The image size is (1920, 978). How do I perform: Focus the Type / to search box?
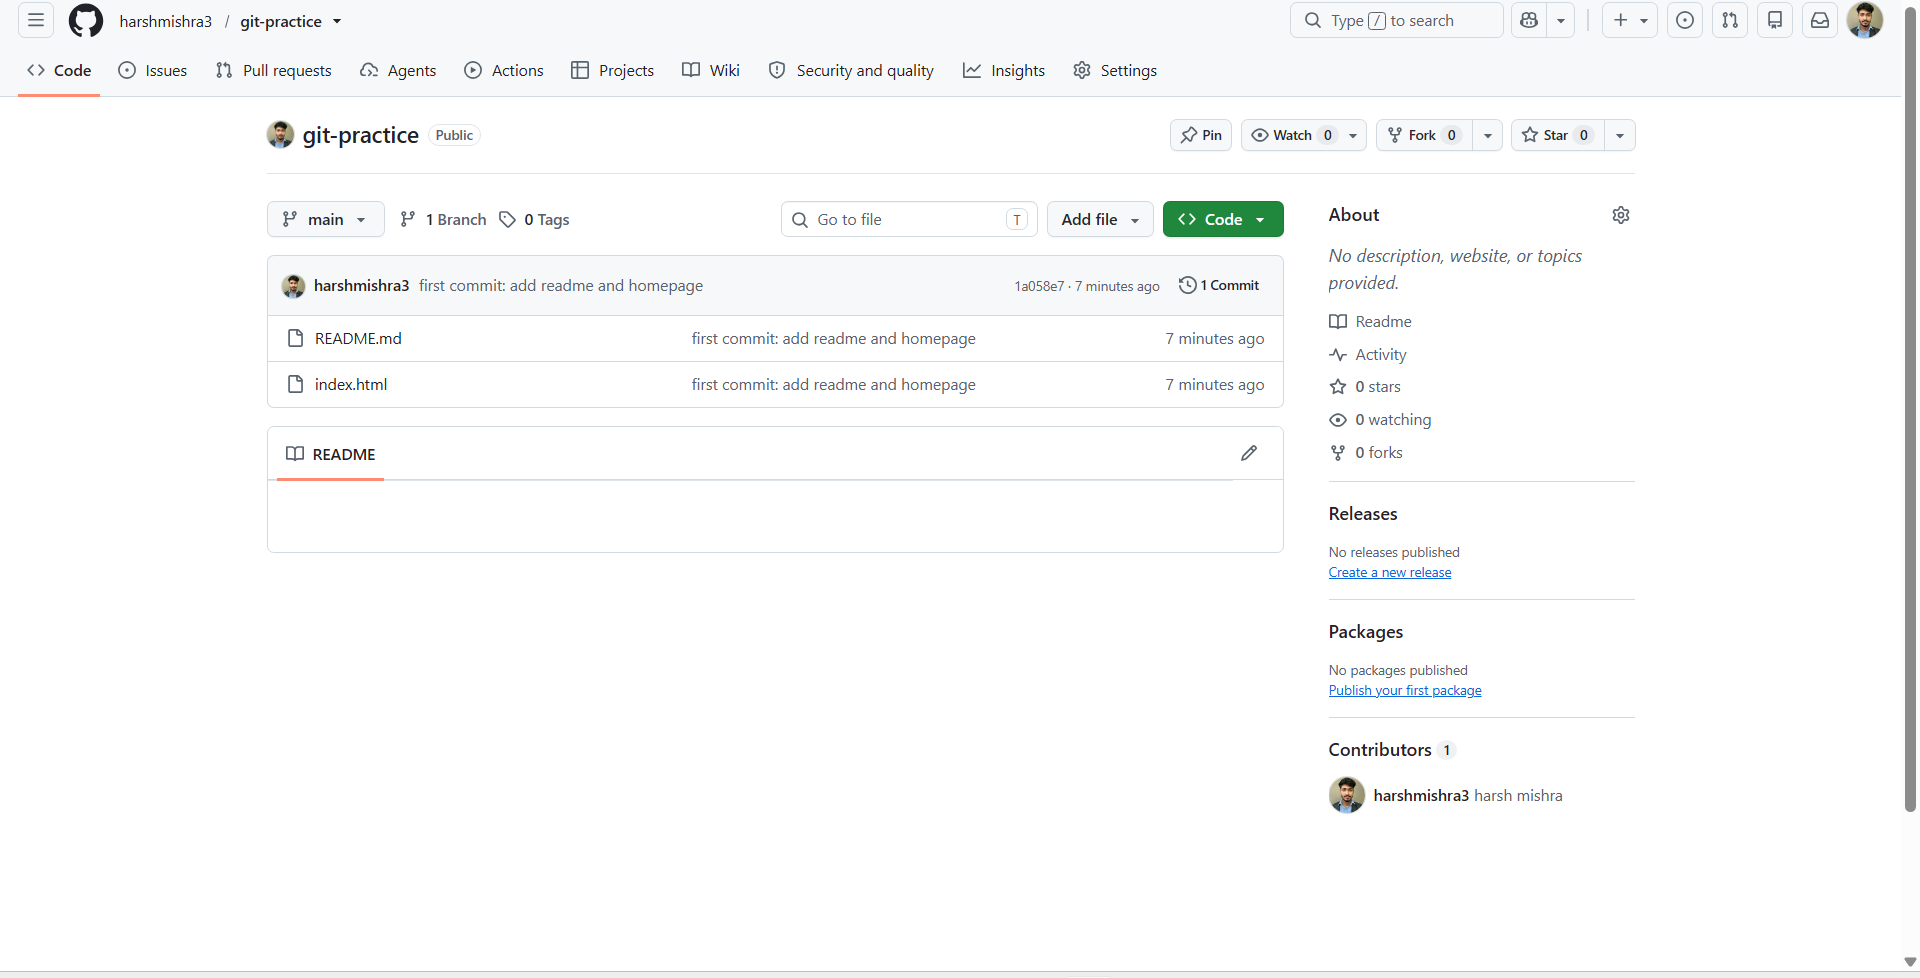click(x=1397, y=20)
